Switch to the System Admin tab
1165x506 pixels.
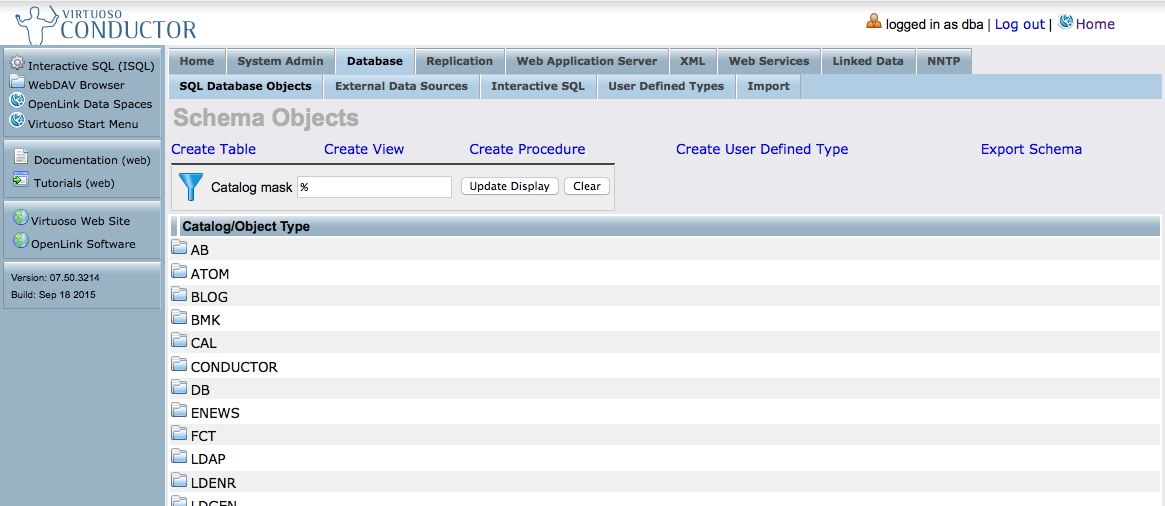[x=280, y=61]
